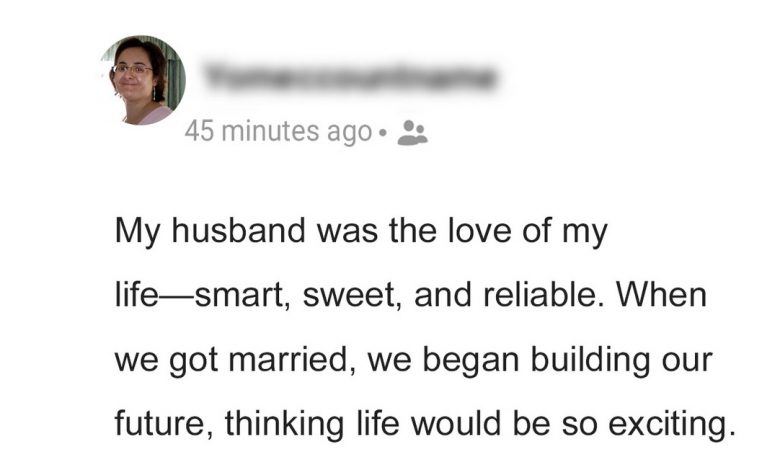
Task: Click the dot separator after timestamp
Action: (383, 134)
